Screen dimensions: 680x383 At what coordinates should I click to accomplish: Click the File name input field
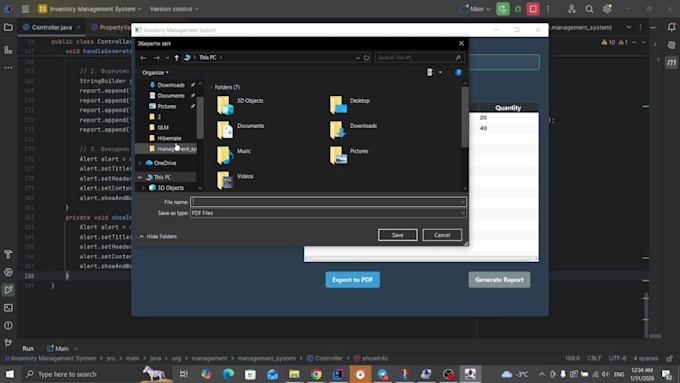pos(328,202)
